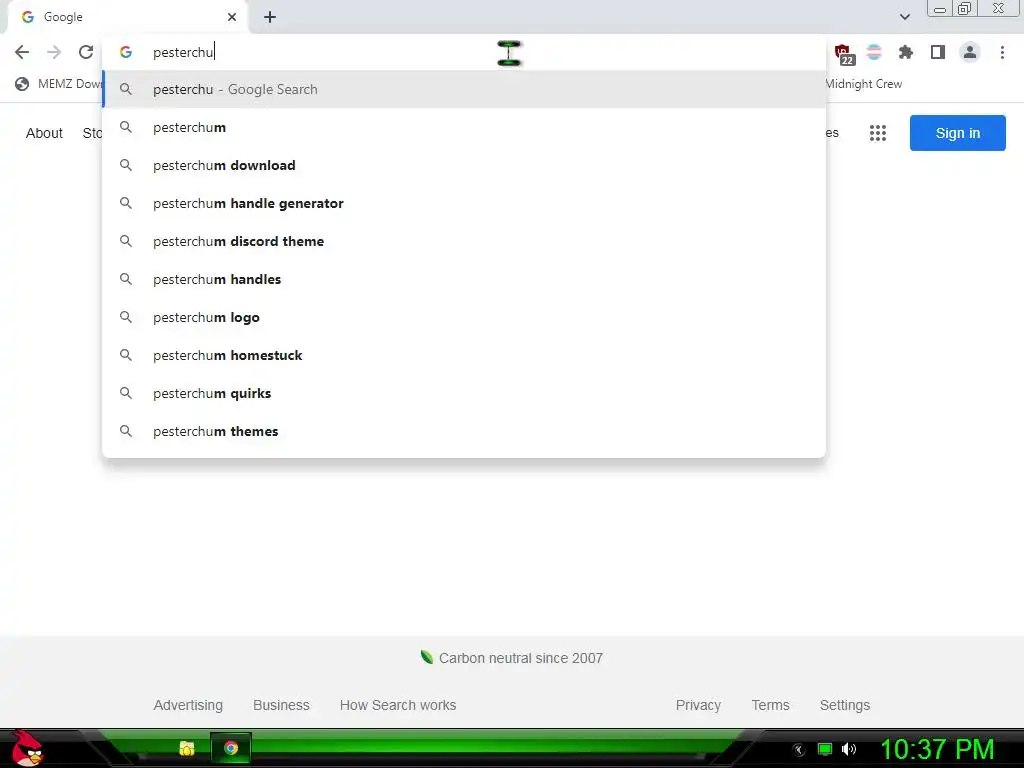Image resolution: width=1024 pixels, height=768 pixels.
Task: Pick the pesterchum themes suggestion
Action: [x=464, y=431]
